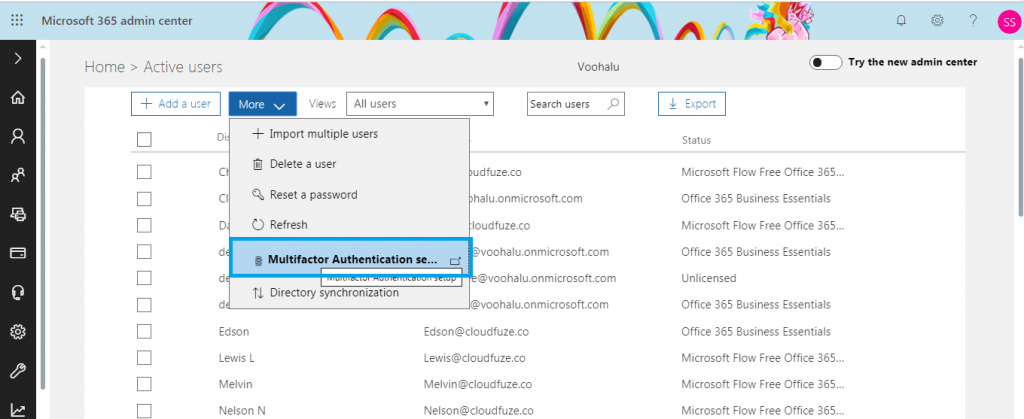1024x419 pixels.
Task: Go to Home icon in sidebar
Action: (x=18, y=97)
